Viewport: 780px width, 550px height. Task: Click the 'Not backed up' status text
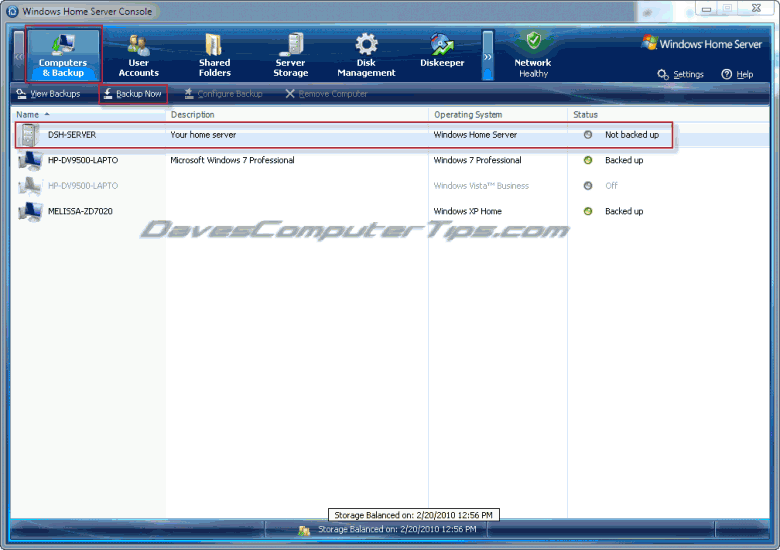point(632,135)
